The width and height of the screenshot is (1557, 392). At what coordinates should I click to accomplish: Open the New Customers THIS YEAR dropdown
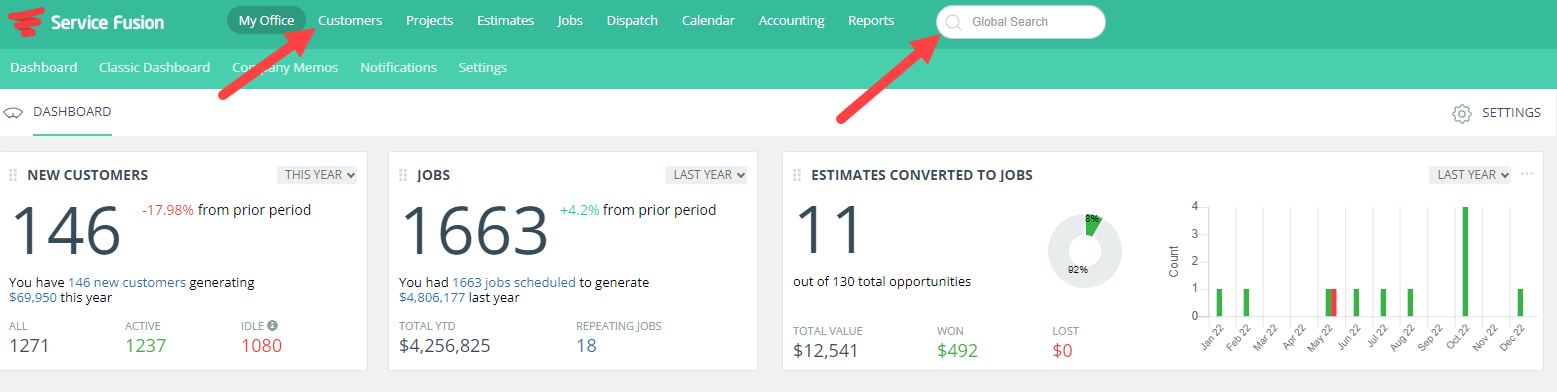click(317, 175)
